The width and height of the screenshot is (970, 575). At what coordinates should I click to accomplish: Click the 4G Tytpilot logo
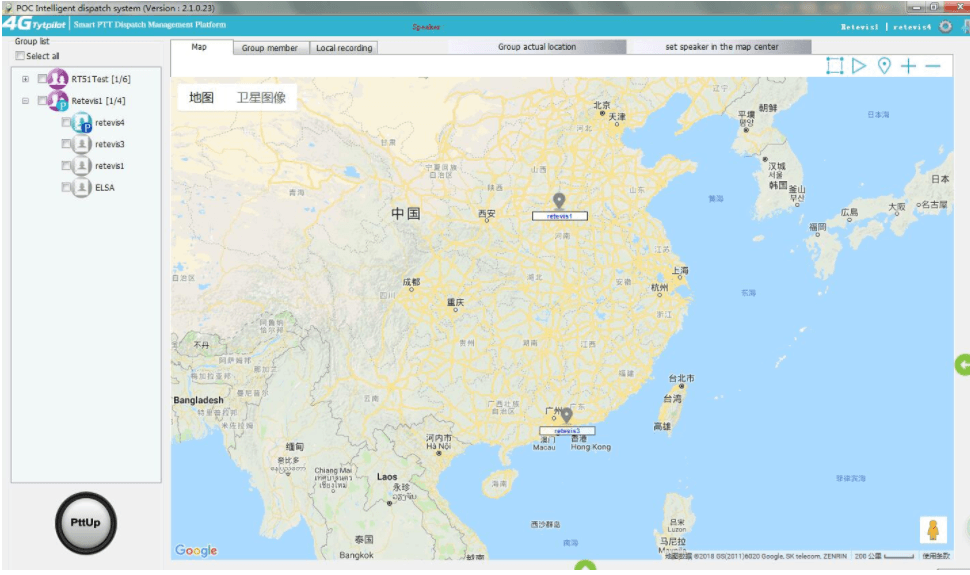[35, 24]
